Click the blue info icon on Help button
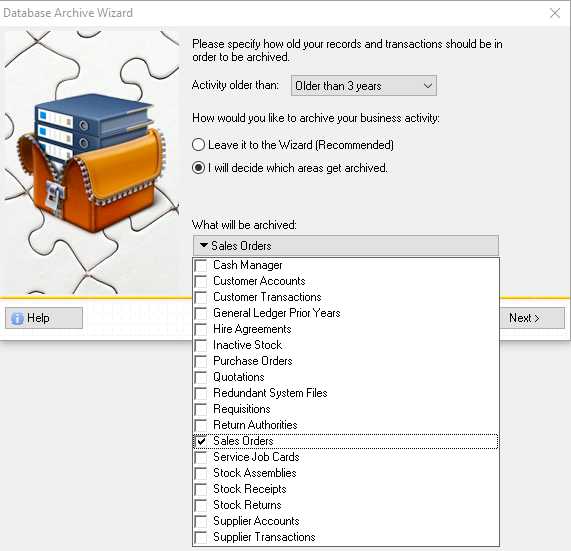This screenshot has height=551, width=571. coord(17,318)
